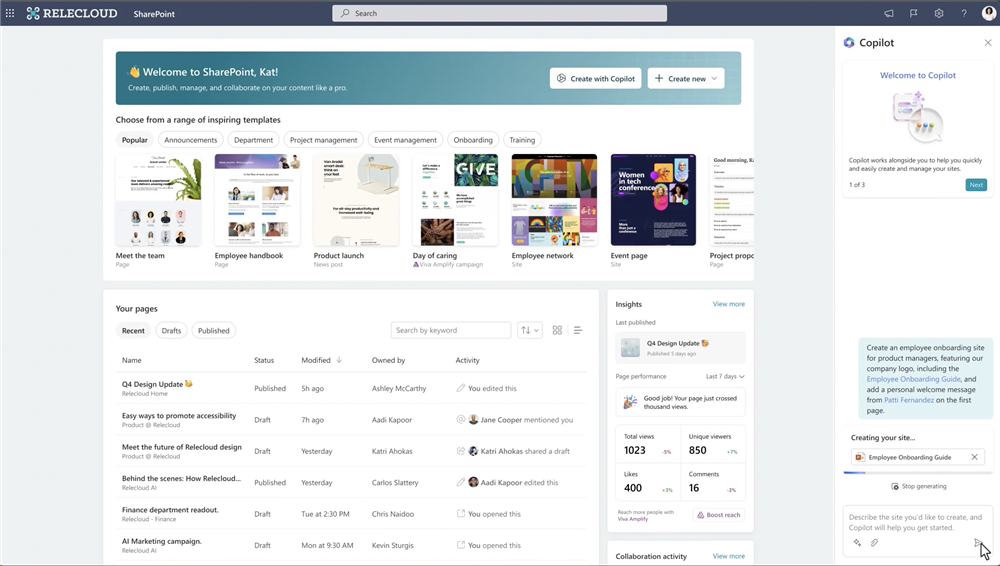Click the Owned by column header
This screenshot has width=1000, height=566.
tap(388, 360)
